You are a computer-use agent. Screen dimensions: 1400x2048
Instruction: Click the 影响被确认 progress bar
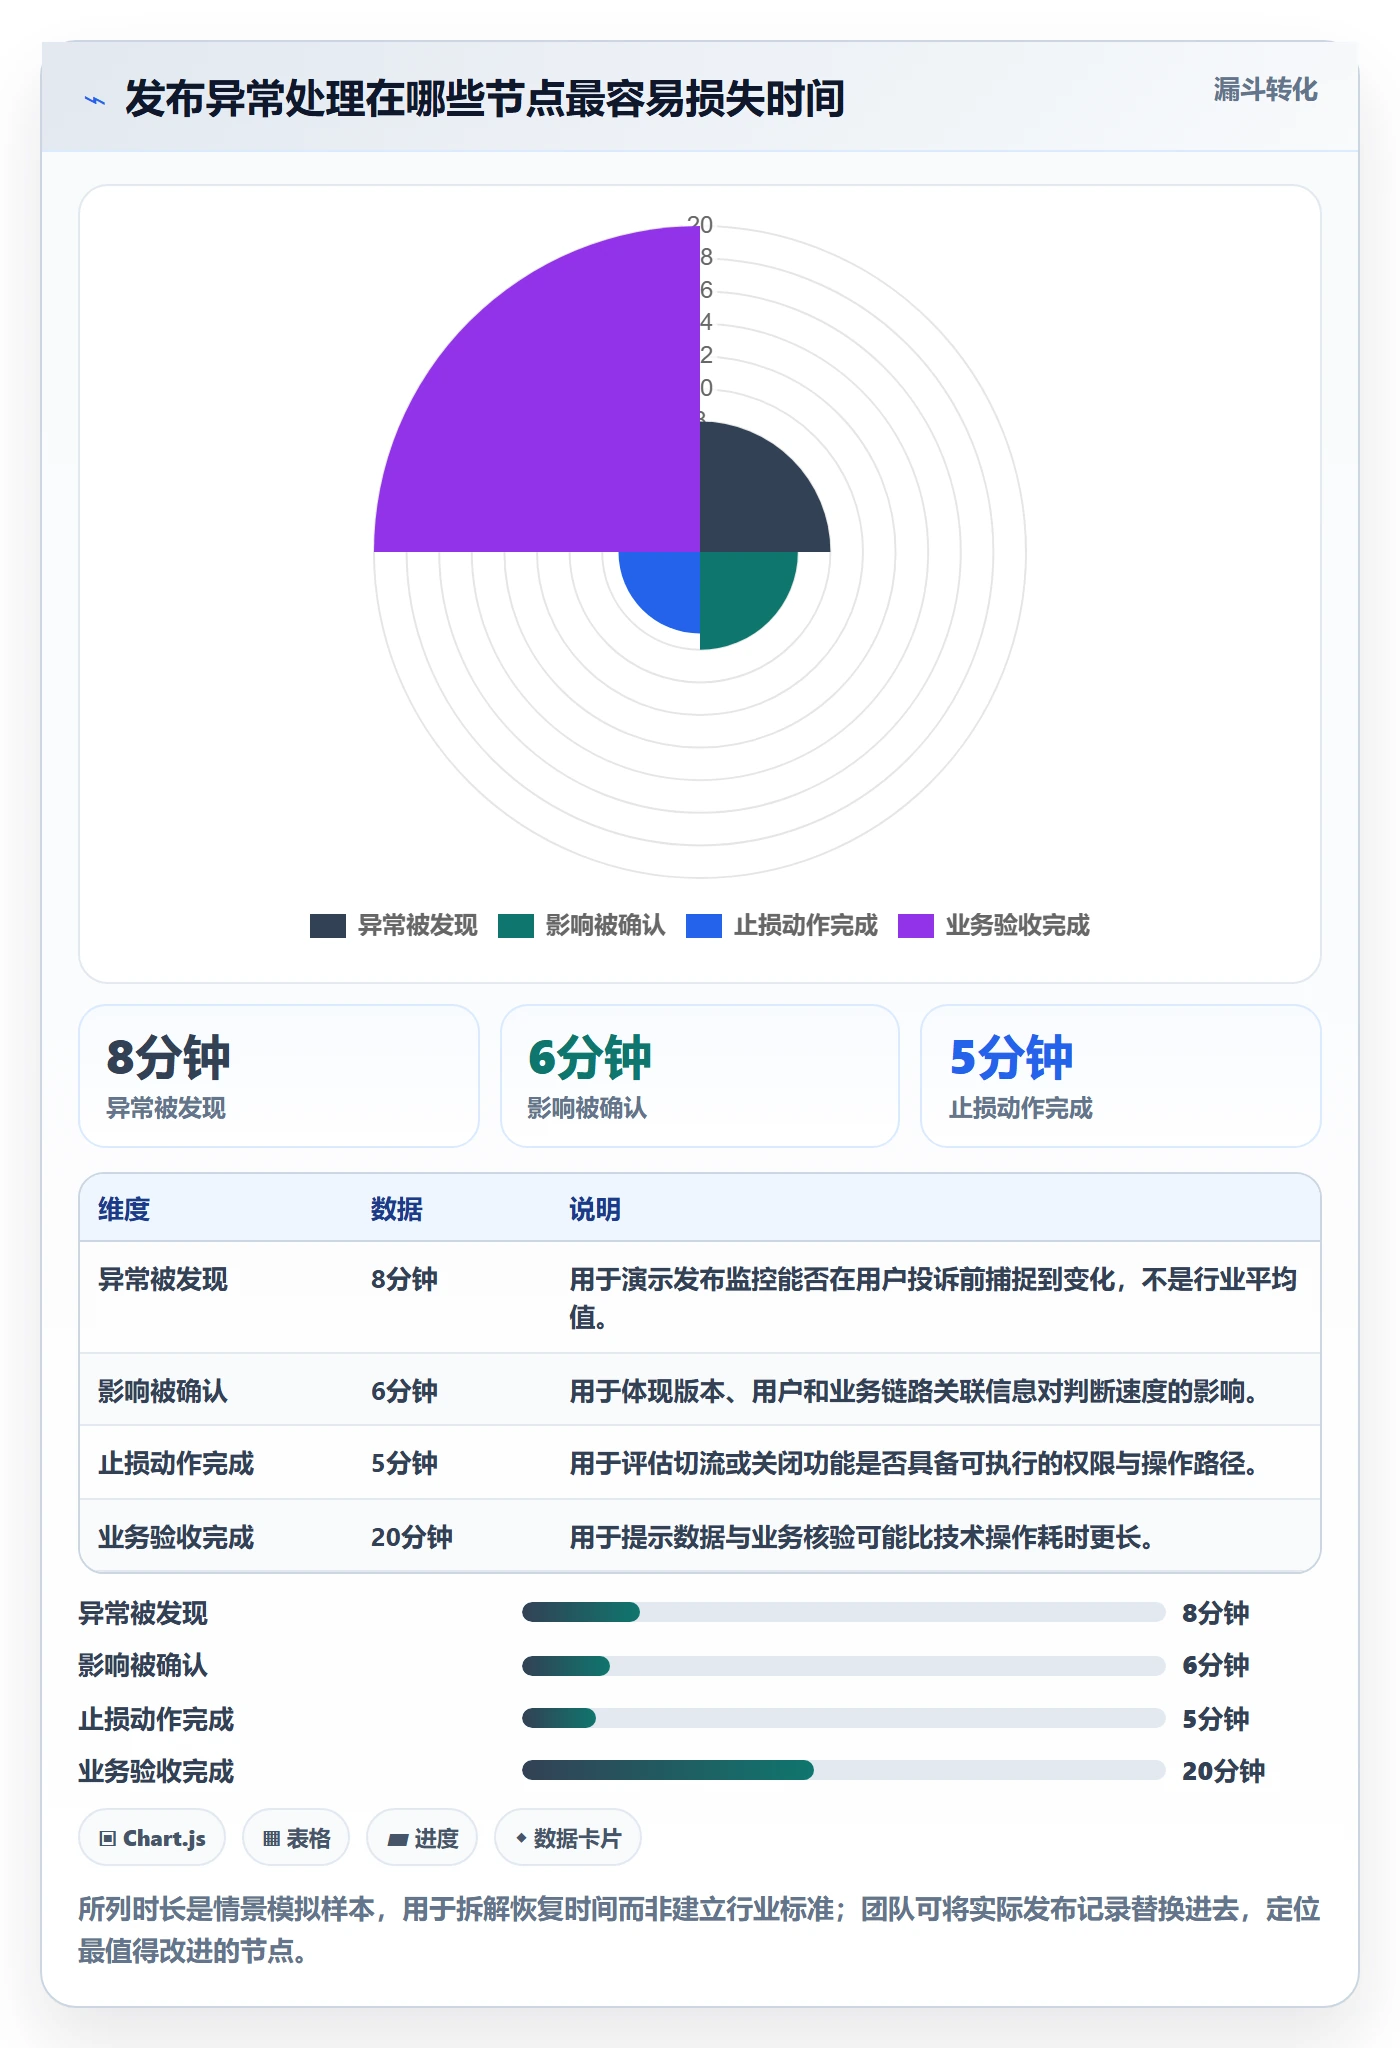click(x=843, y=1665)
